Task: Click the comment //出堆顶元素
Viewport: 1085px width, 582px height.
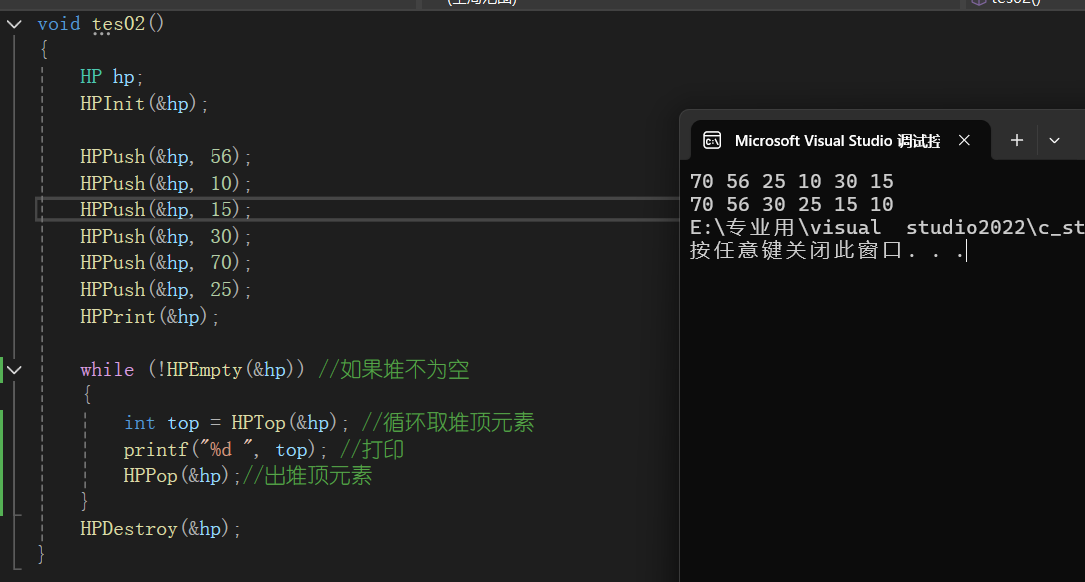Action: tap(307, 475)
